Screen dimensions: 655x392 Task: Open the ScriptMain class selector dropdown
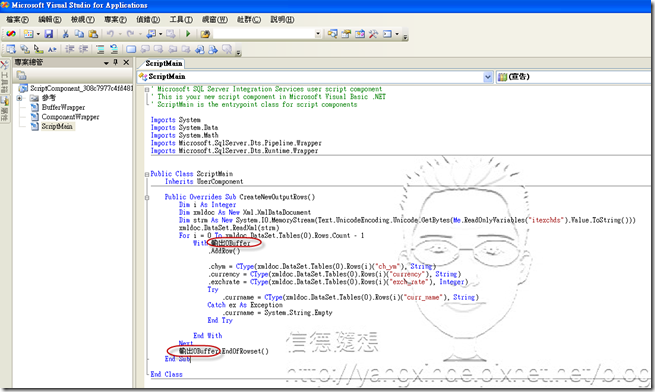(487, 77)
